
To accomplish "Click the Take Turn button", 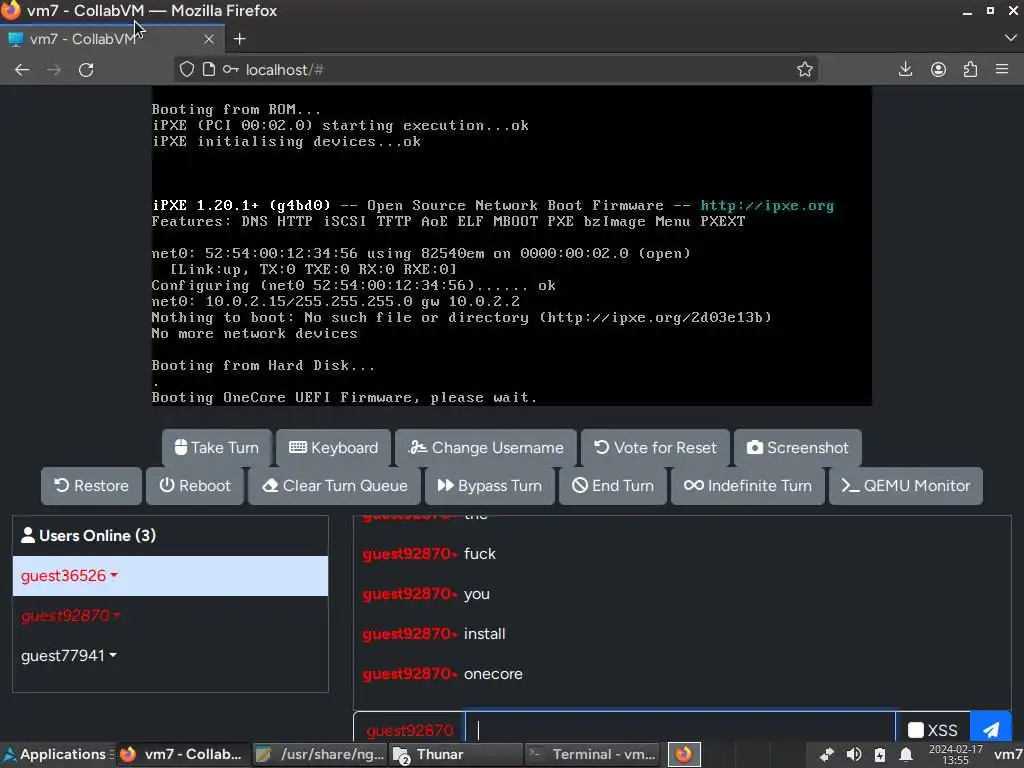I will (217, 447).
